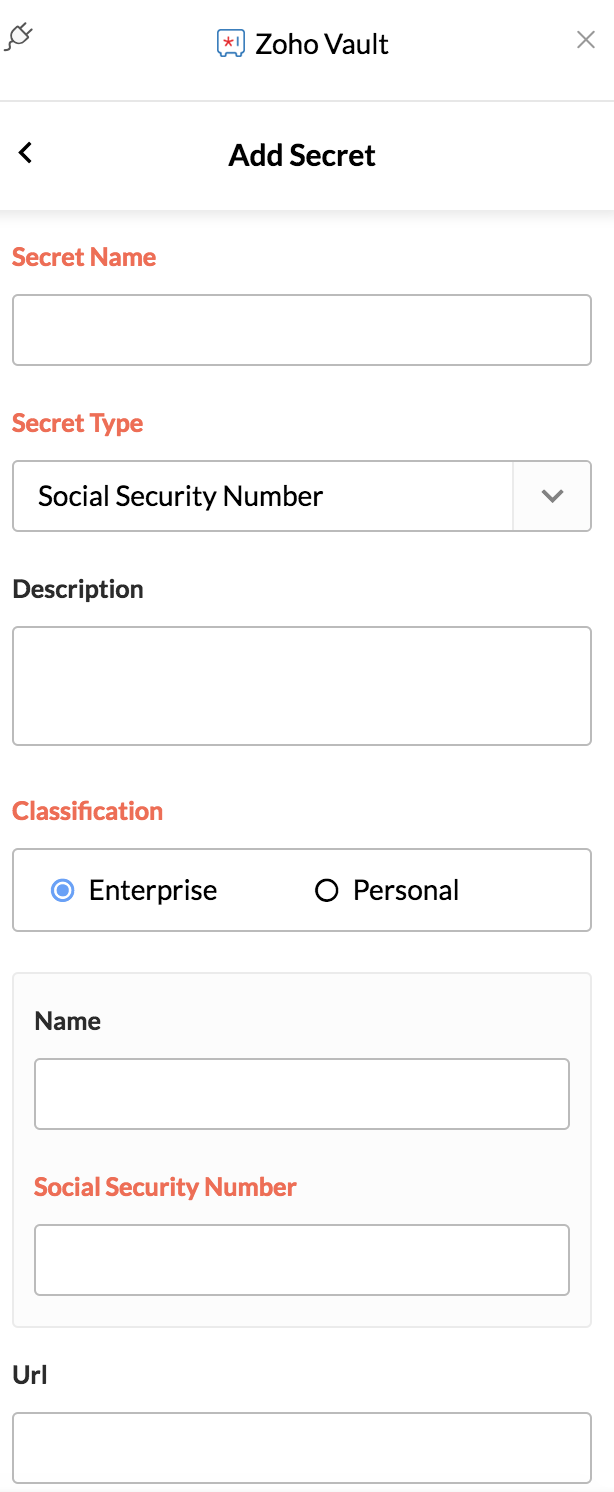Expand the Secret Type chevron arrow

pyautogui.click(x=552, y=496)
